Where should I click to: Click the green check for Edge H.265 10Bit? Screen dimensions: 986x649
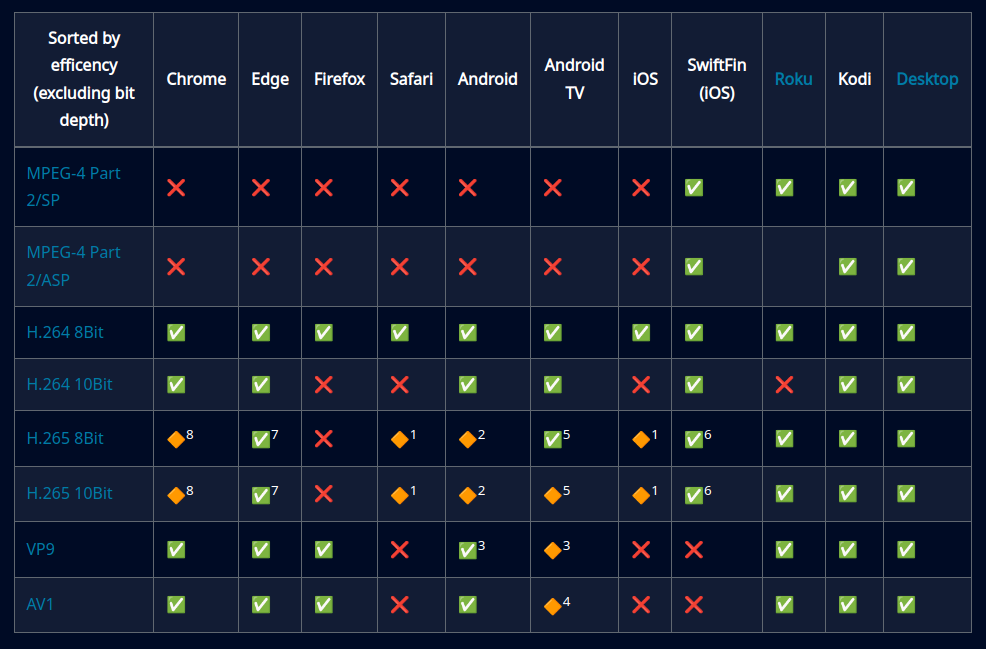[261, 495]
